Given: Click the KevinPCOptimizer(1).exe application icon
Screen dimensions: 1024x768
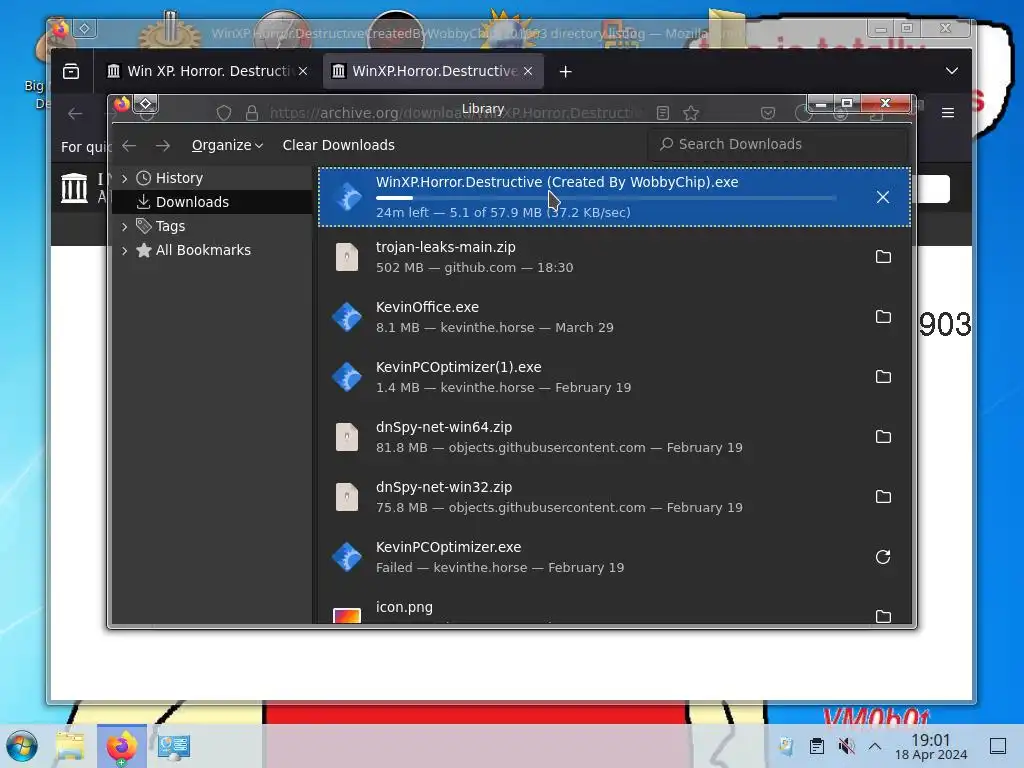Looking at the screenshot, I should click(x=347, y=377).
